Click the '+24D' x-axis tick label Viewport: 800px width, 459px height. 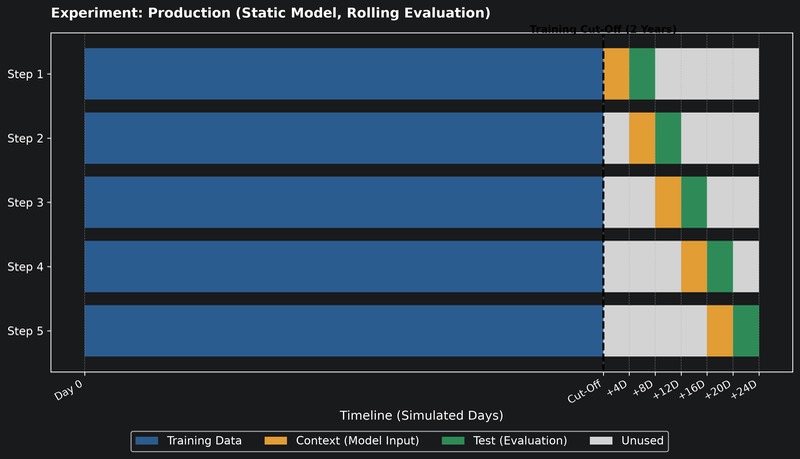pos(744,390)
